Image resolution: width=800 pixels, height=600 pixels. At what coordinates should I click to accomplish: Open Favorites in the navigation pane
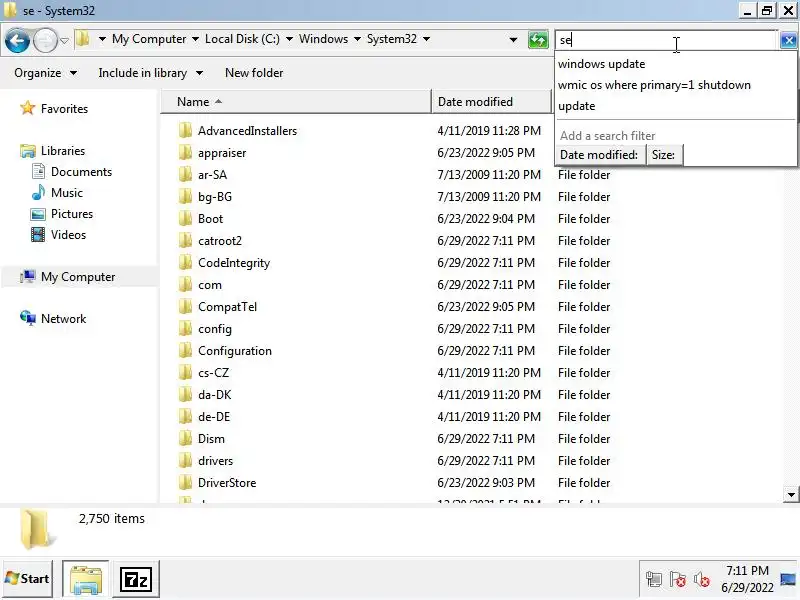click(x=64, y=109)
